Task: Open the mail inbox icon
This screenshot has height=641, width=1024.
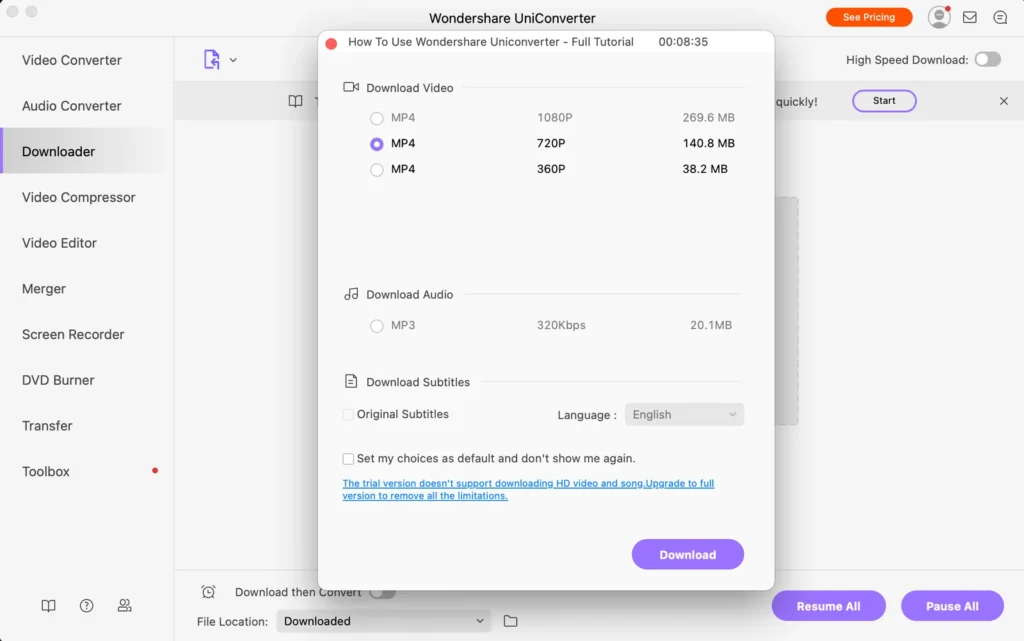Action: tap(970, 18)
